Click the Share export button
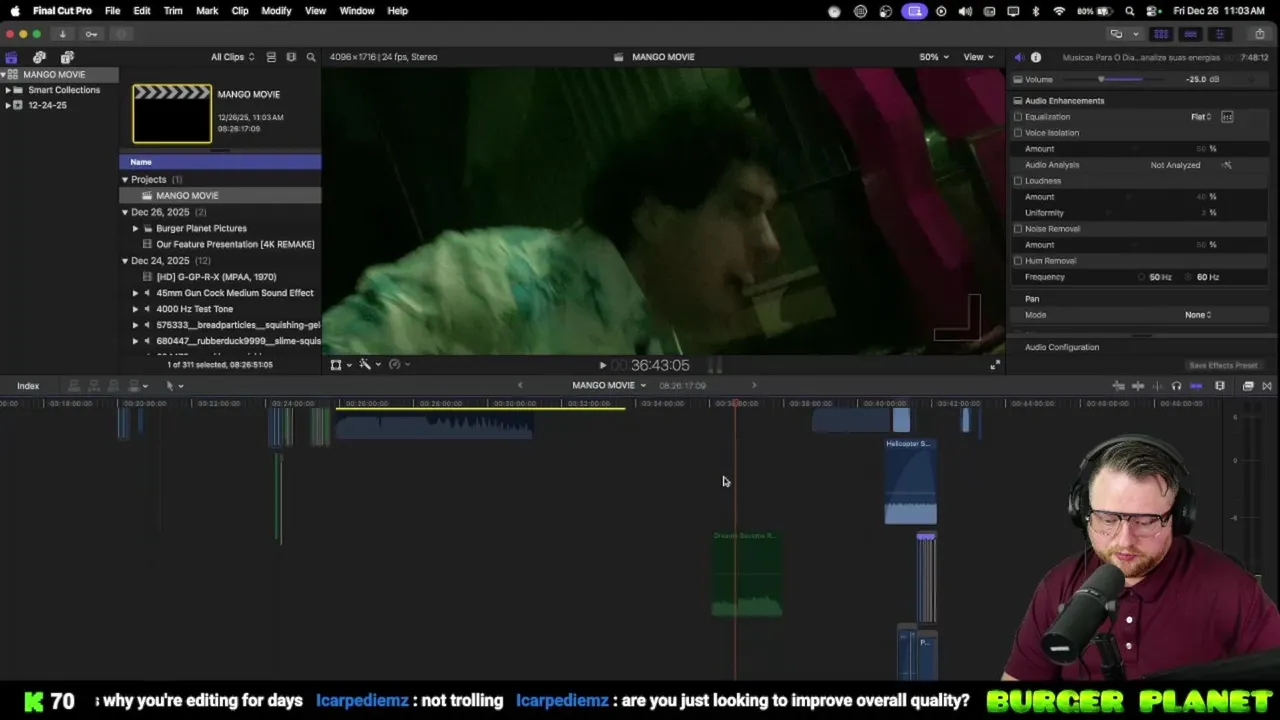Image resolution: width=1280 pixels, height=720 pixels. (x=1259, y=34)
